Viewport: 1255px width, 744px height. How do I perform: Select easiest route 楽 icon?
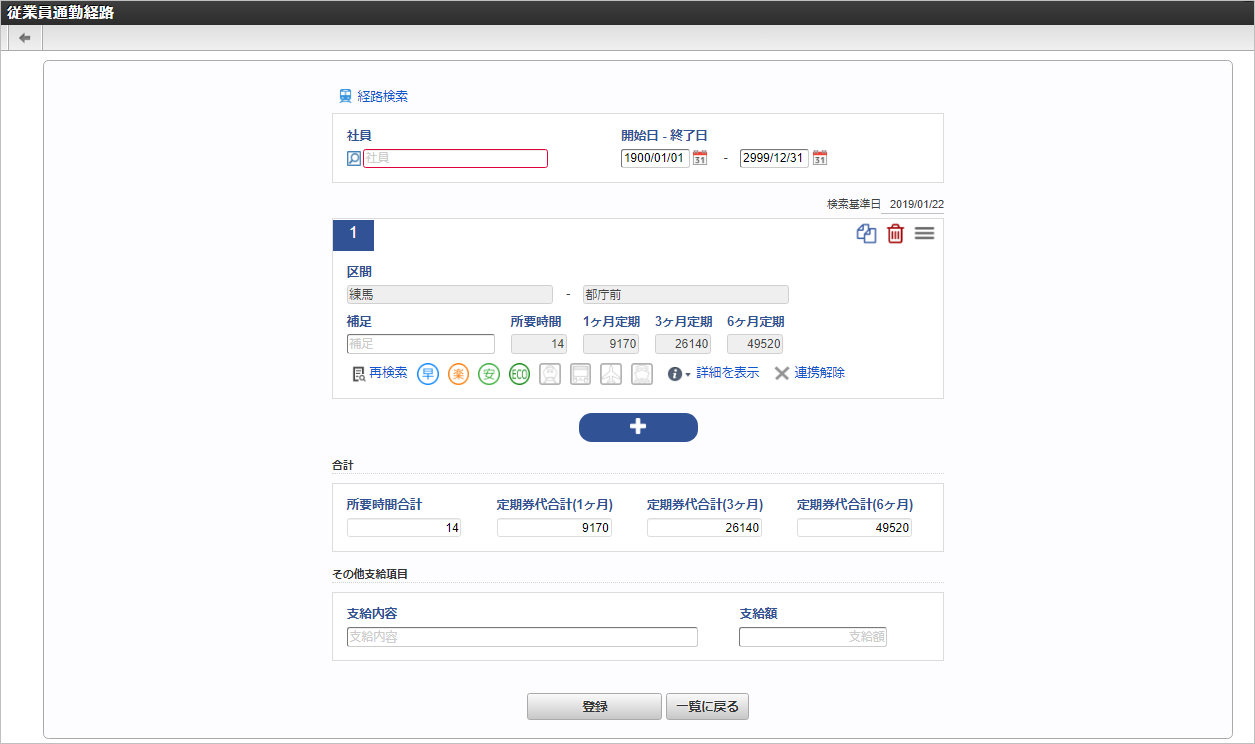tap(458, 374)
